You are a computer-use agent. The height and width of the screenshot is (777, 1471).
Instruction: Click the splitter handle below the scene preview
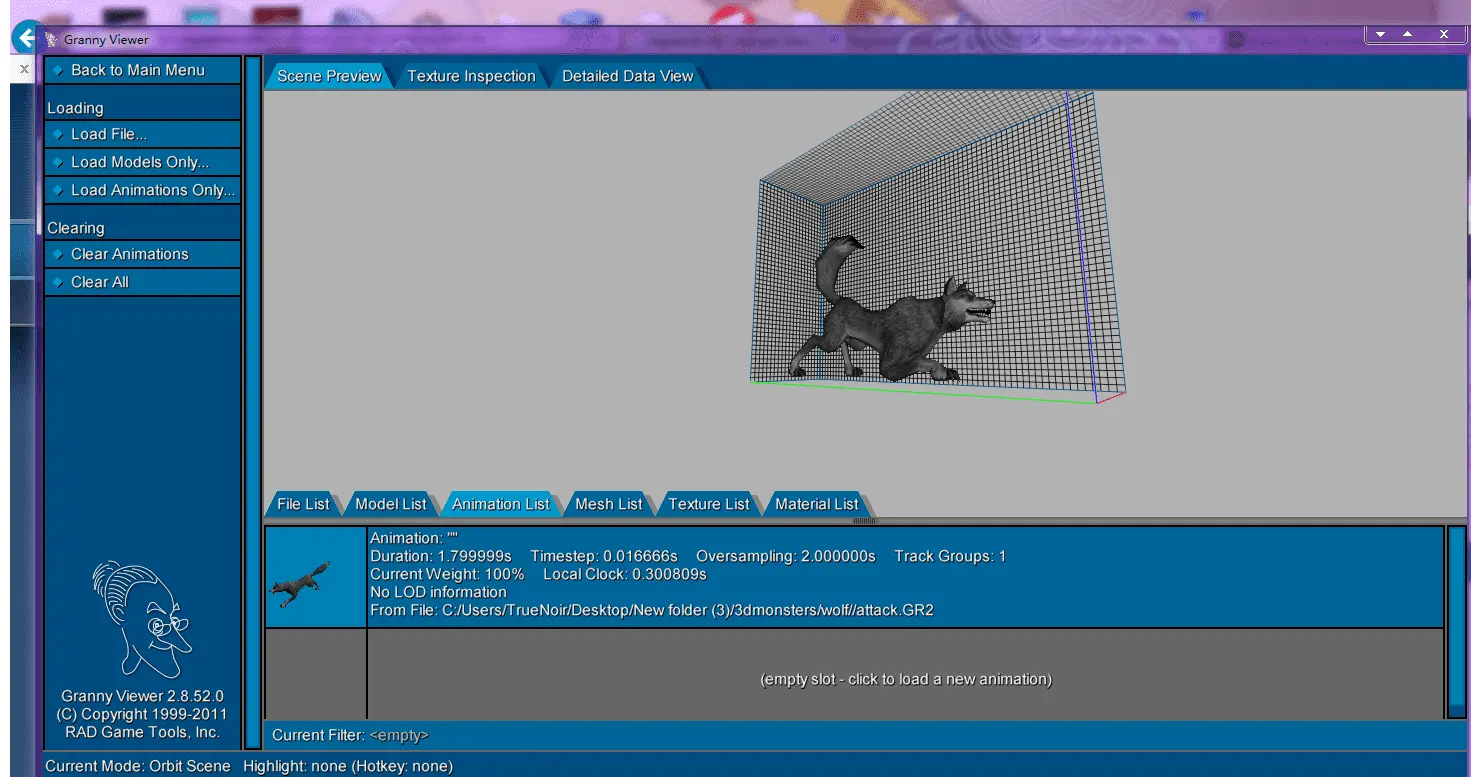click(x=865, y=520)
